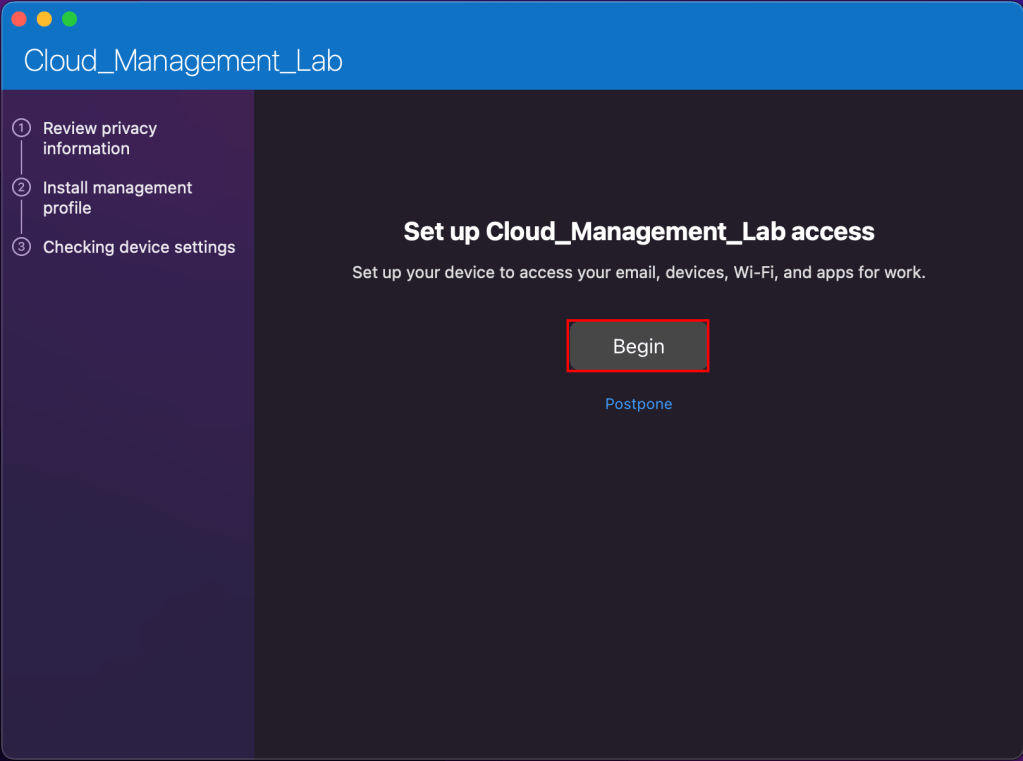Click the Begin button to start setup
Image resolution: width=1023 pixels, height=761 pixels.
tap(638, 346)
